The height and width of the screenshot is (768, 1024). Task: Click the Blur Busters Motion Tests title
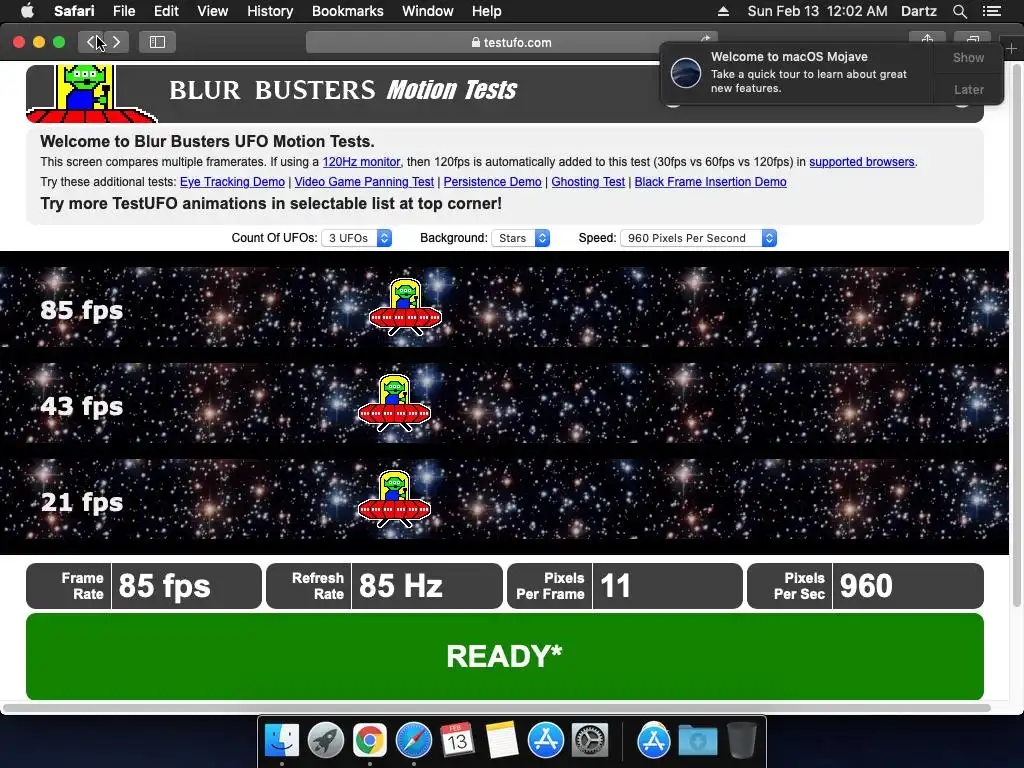click(x=343, y=90)
